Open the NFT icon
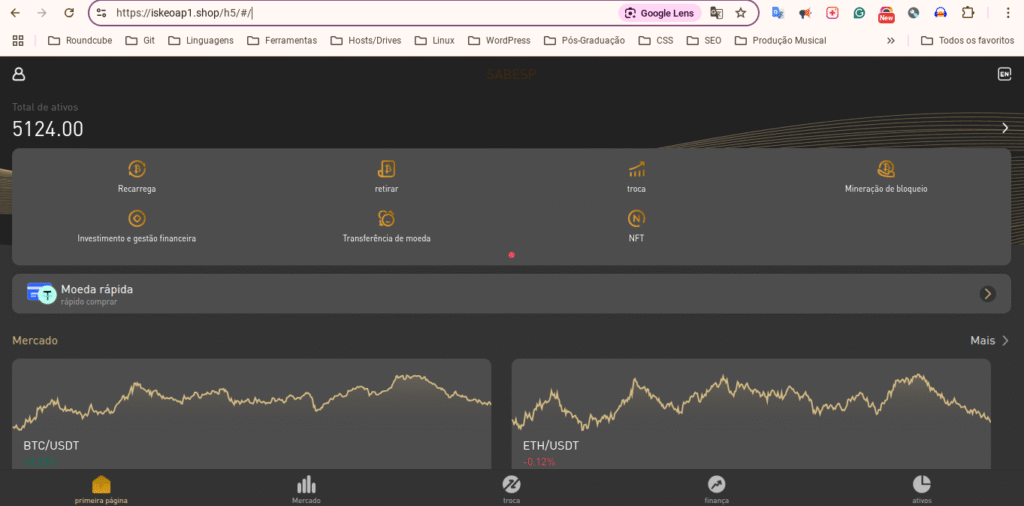Screen dimensions: 1024x506 click(636, 218)
